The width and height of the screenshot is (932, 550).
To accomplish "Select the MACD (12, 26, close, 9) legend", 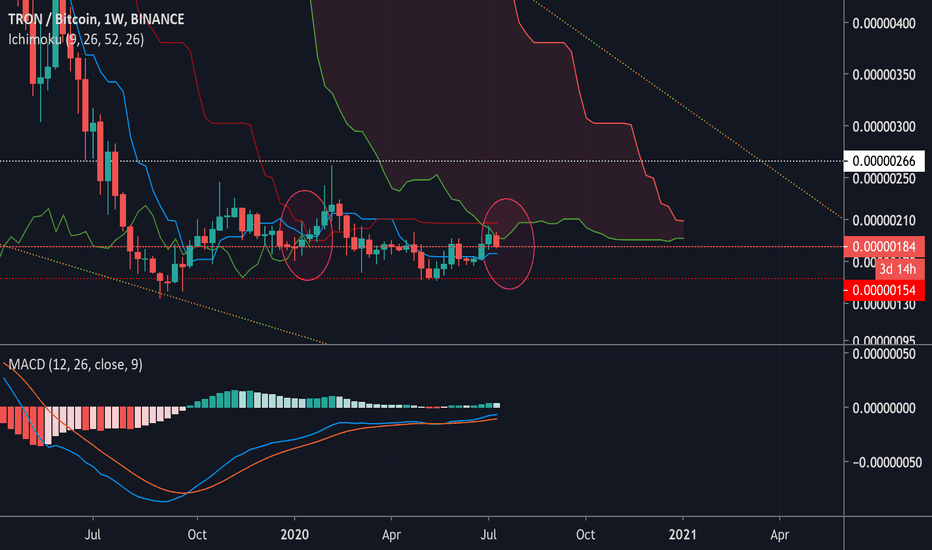I will (x=75, y=364).
